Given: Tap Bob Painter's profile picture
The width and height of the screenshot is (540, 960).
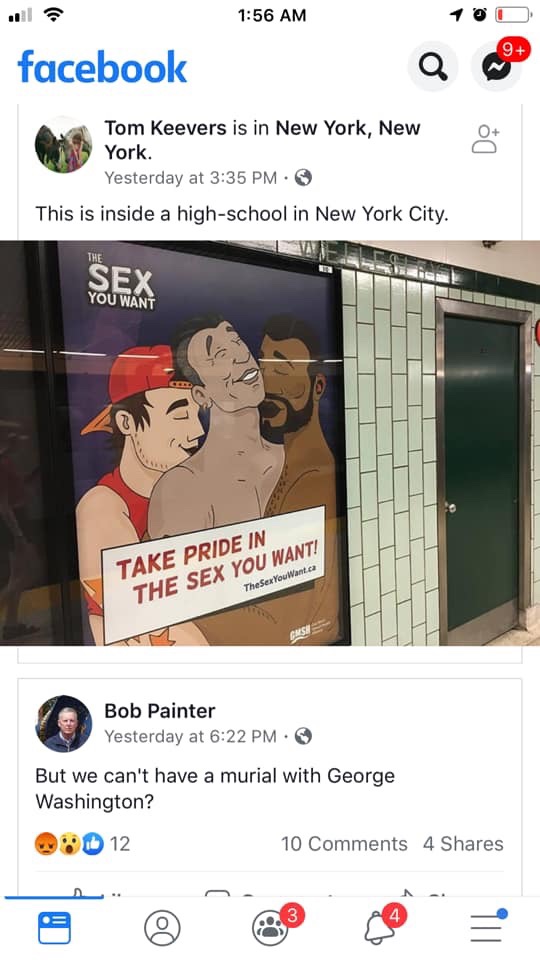Looking at the screenshot, I should pyautogui.click(x=64, y=724).
